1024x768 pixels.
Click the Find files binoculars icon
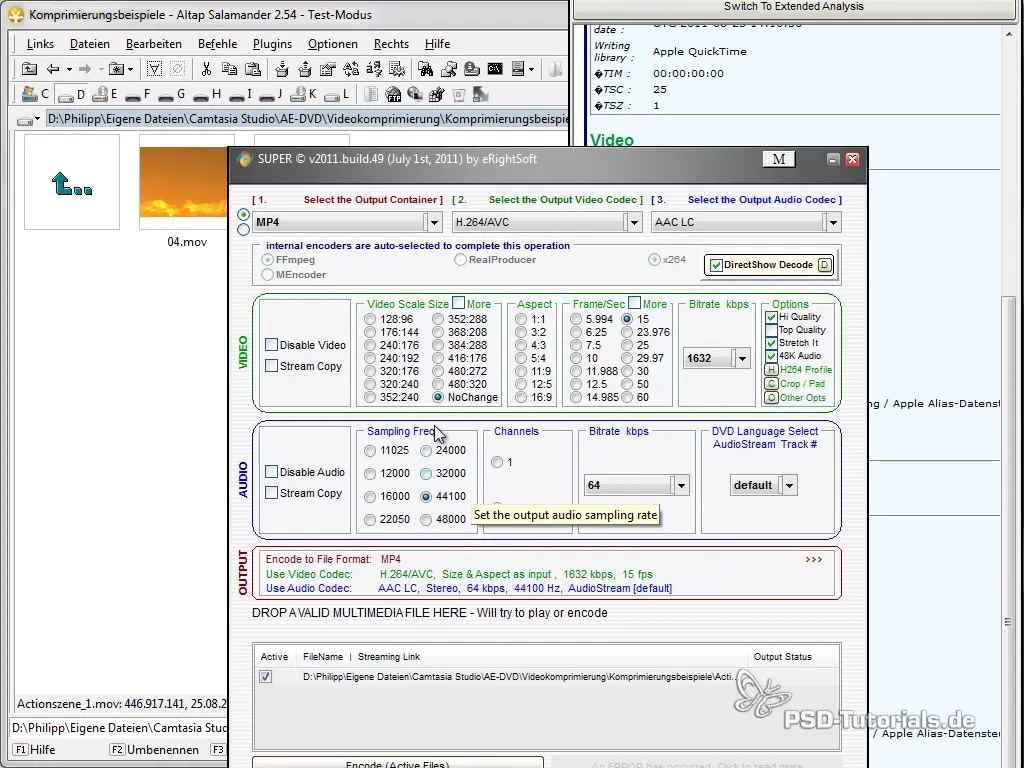(426, 69)
